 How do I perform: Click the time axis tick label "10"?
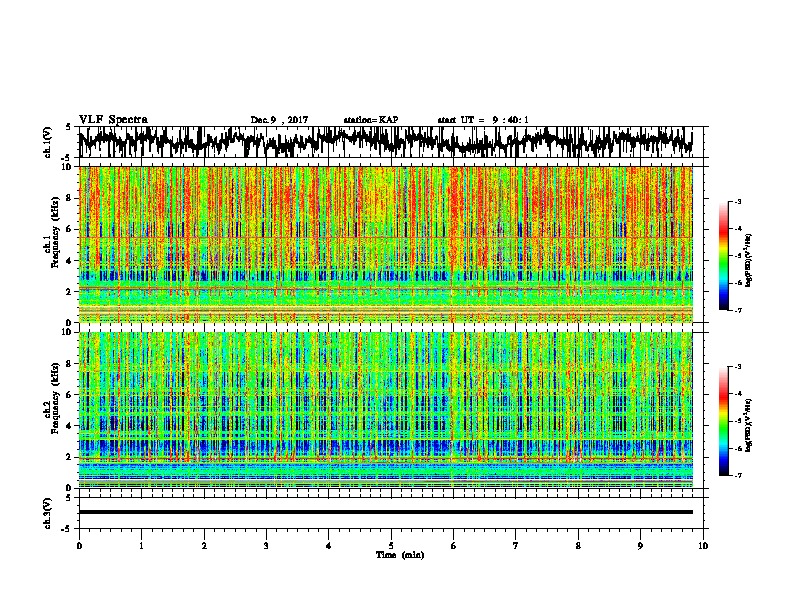(703, 546)
